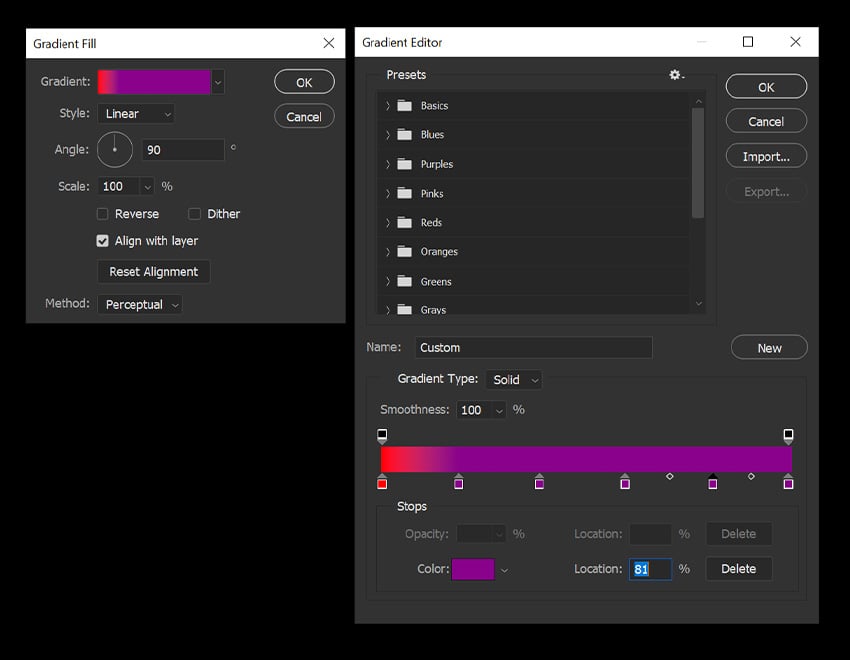Select the red color stop
The height and width of the screenshot is (660, 850).
pos(382,484)
